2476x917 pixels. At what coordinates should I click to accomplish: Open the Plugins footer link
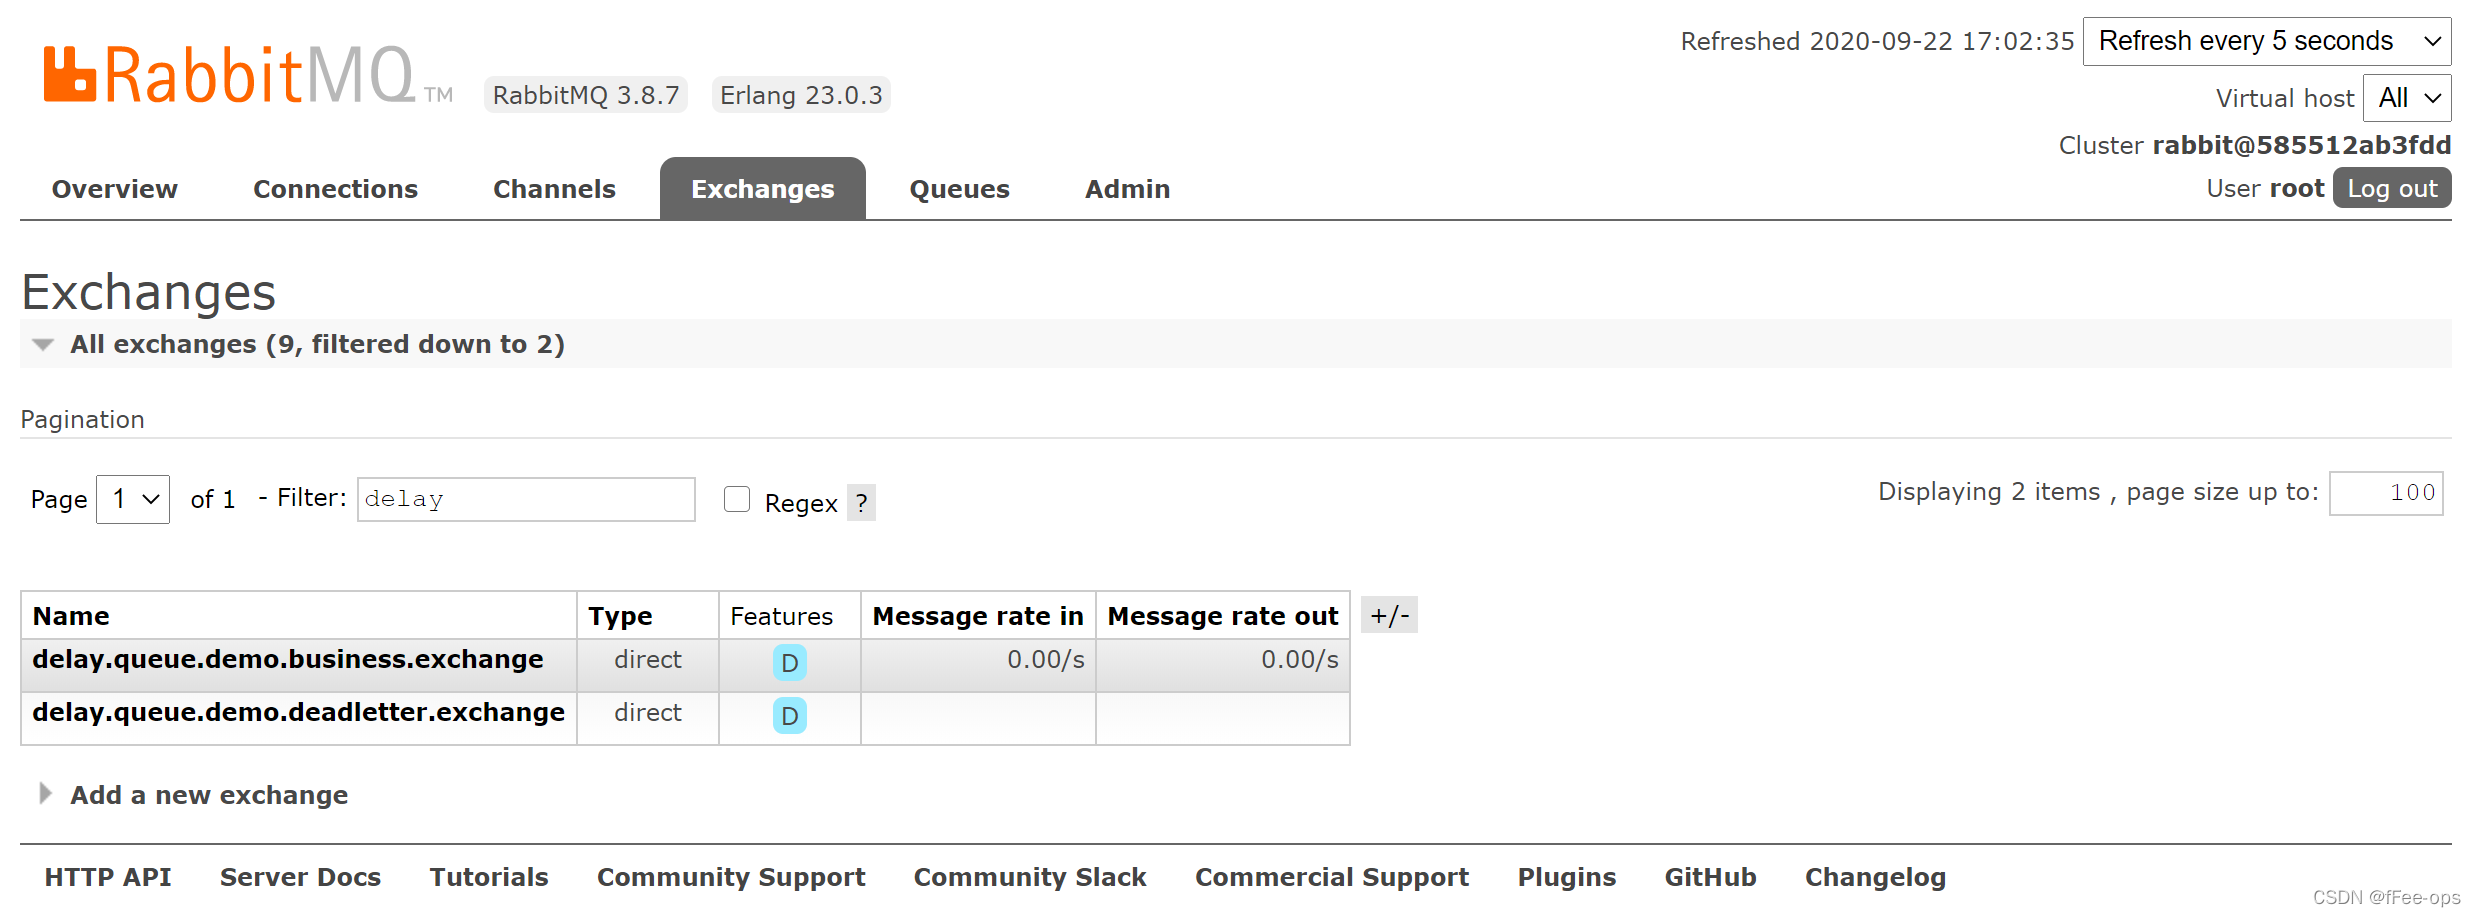tap(1567, 877)
